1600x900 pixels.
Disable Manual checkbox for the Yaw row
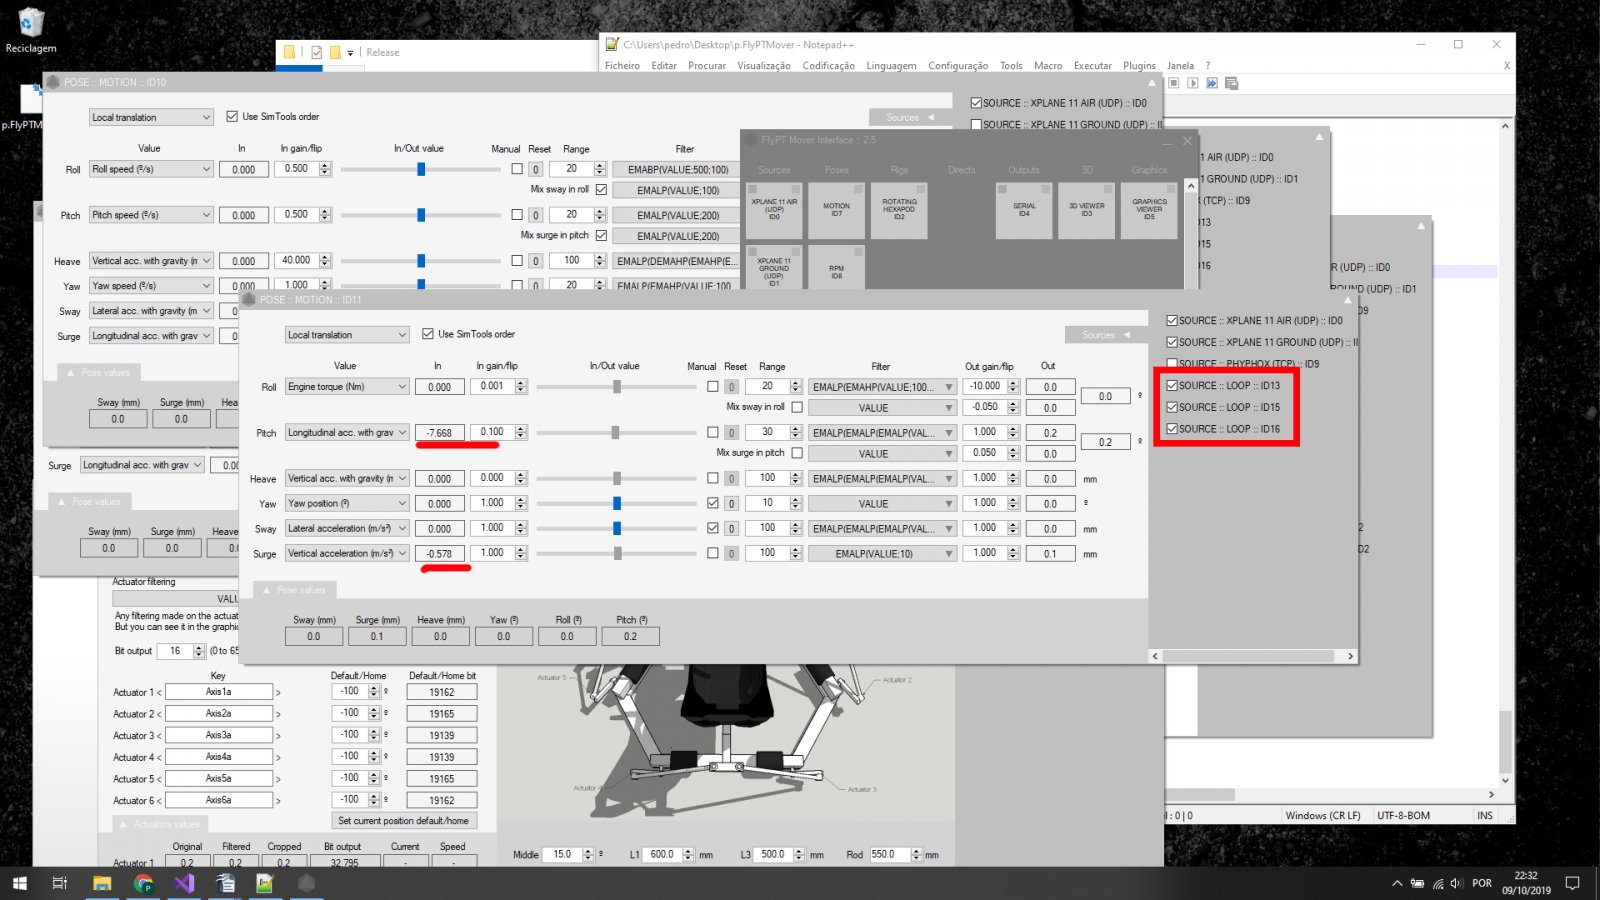point(712,503)
